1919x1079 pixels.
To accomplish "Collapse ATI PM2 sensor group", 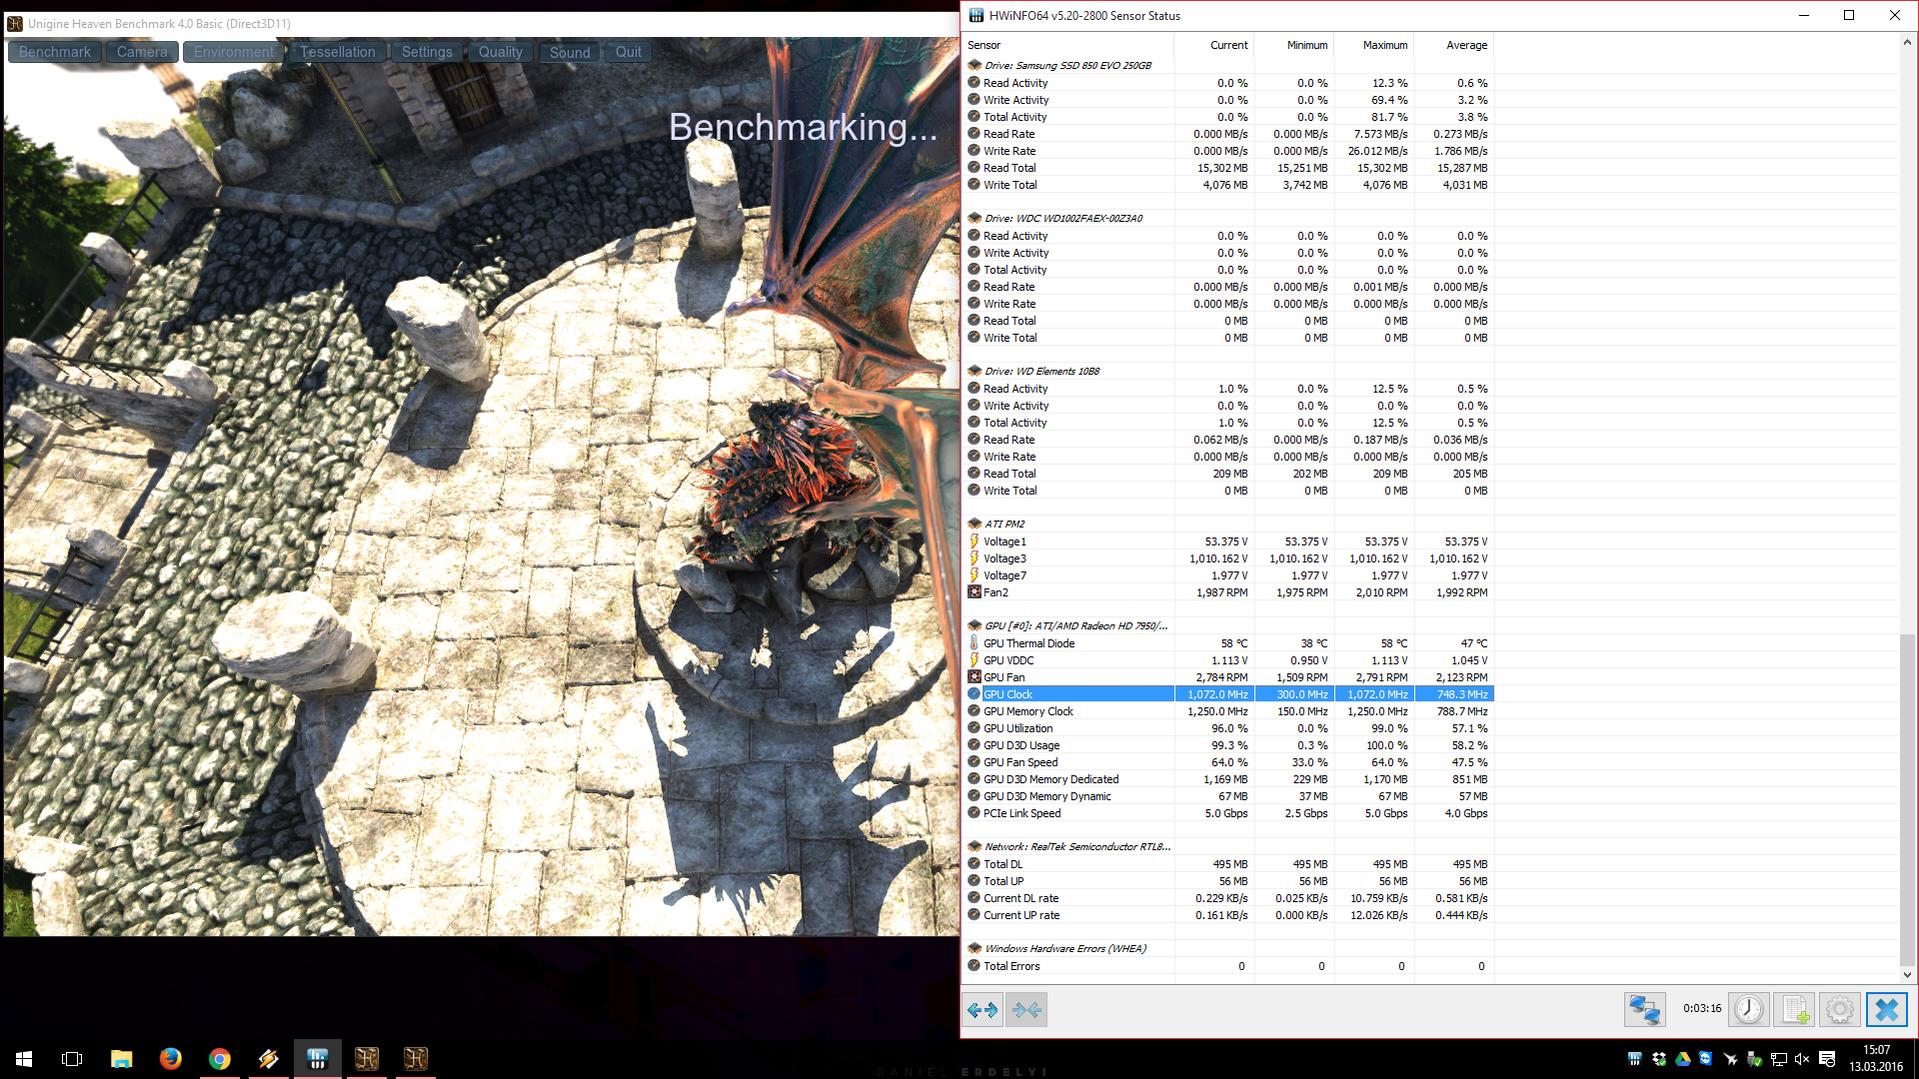I will click(x=974, y=524).
